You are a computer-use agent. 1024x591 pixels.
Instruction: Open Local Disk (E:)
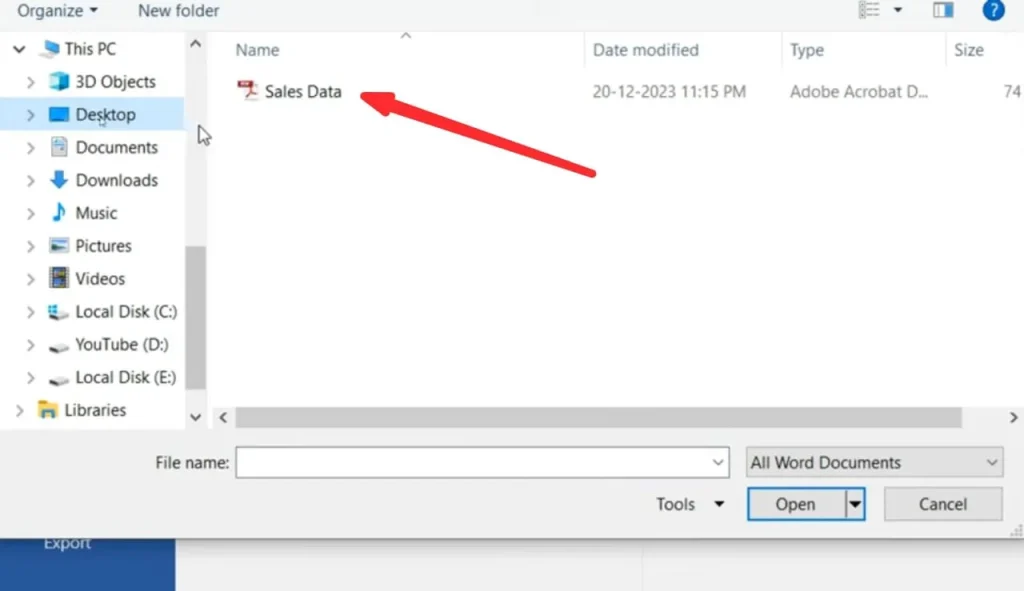[125, 377]
